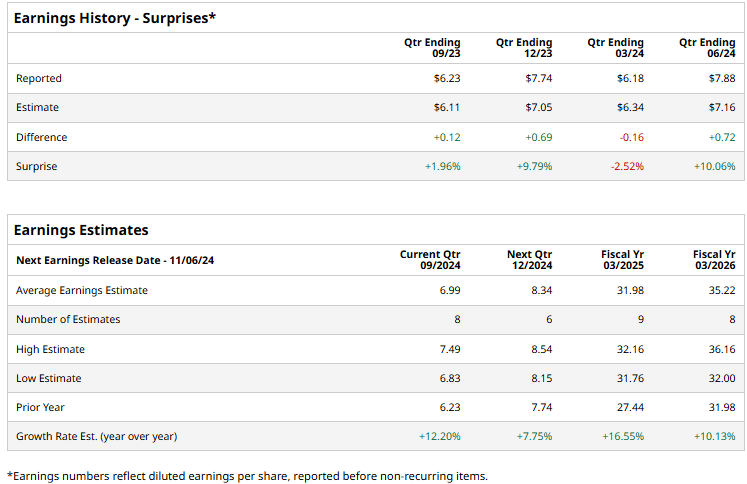This screenshot has height=484, width=747.
Task: Click the Fiscal Yr 03/2026 column header
Action: pyautogui.click(x=714, y=260)
